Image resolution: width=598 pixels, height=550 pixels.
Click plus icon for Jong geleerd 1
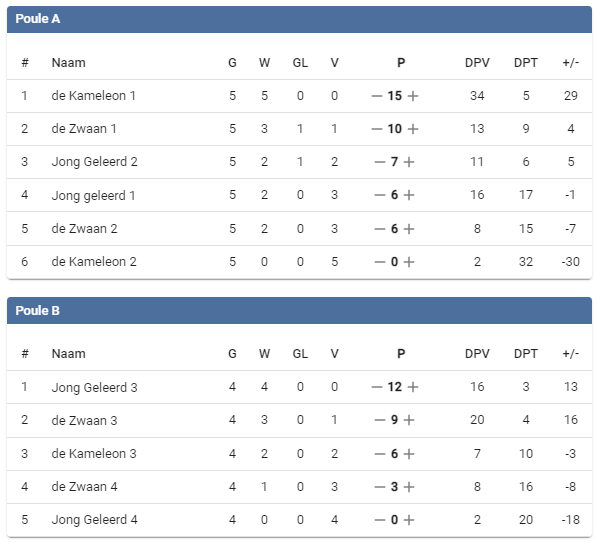click(409, 195)
